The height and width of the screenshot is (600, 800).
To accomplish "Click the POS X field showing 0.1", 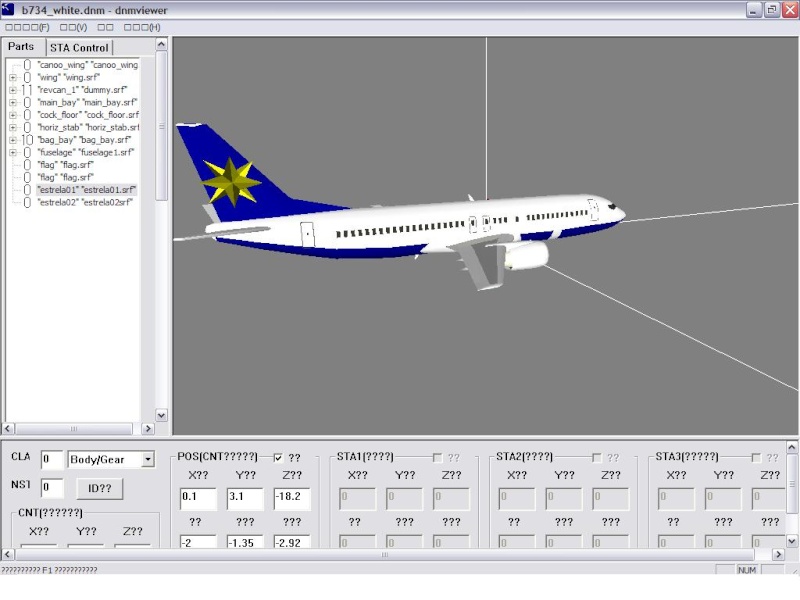I will pos(198,498).
